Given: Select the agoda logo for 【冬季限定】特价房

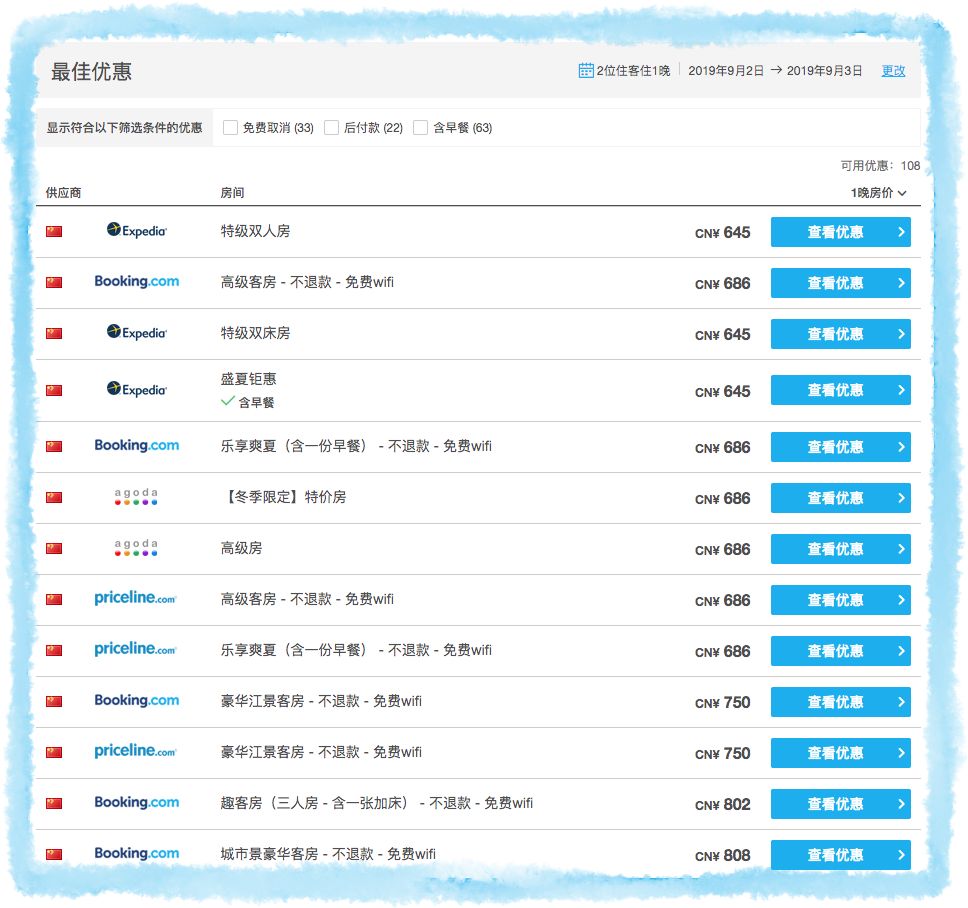Looking at the screenshot, I should (137, 497).
